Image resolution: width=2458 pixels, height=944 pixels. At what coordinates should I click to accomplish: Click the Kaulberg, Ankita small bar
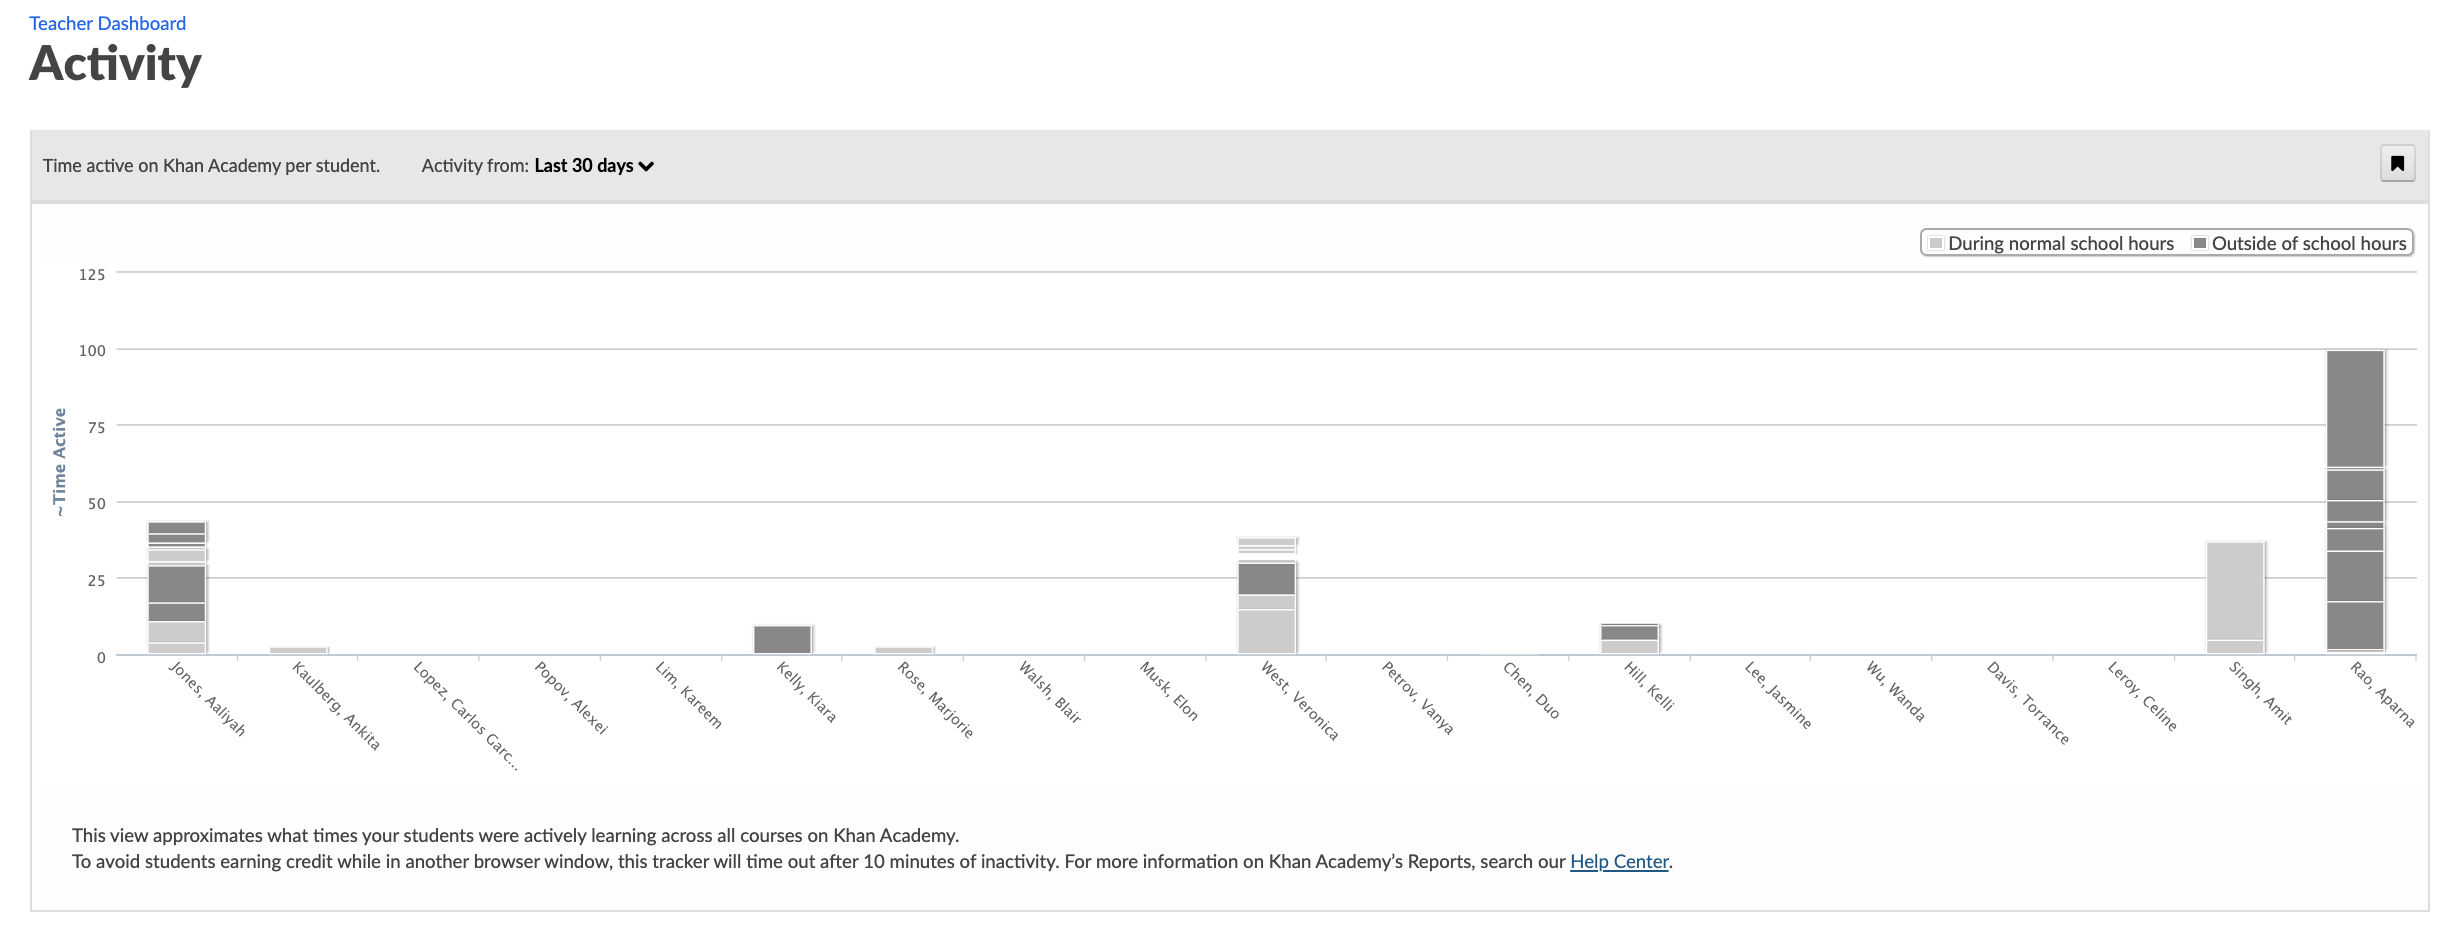298,650
